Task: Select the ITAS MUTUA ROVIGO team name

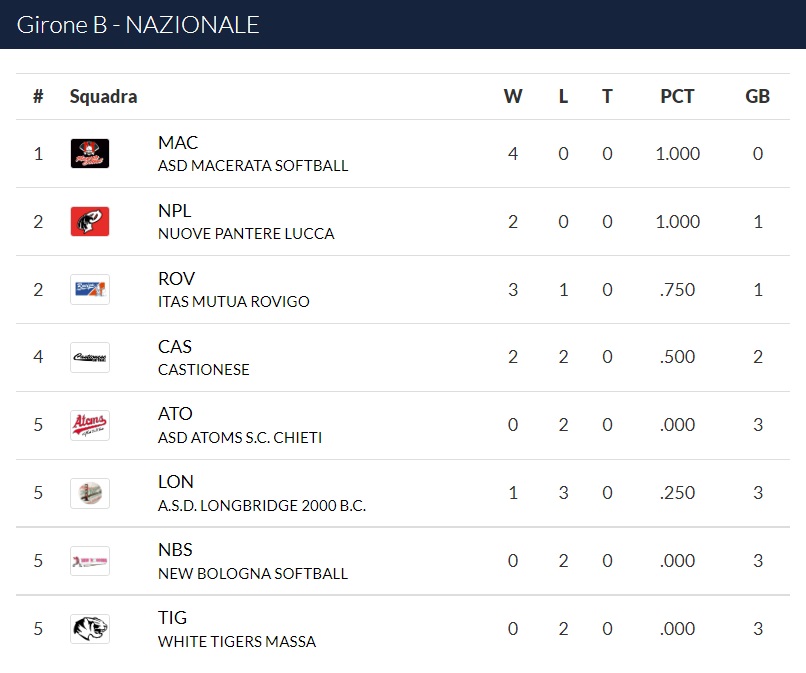Action: [x=234, y=301]
